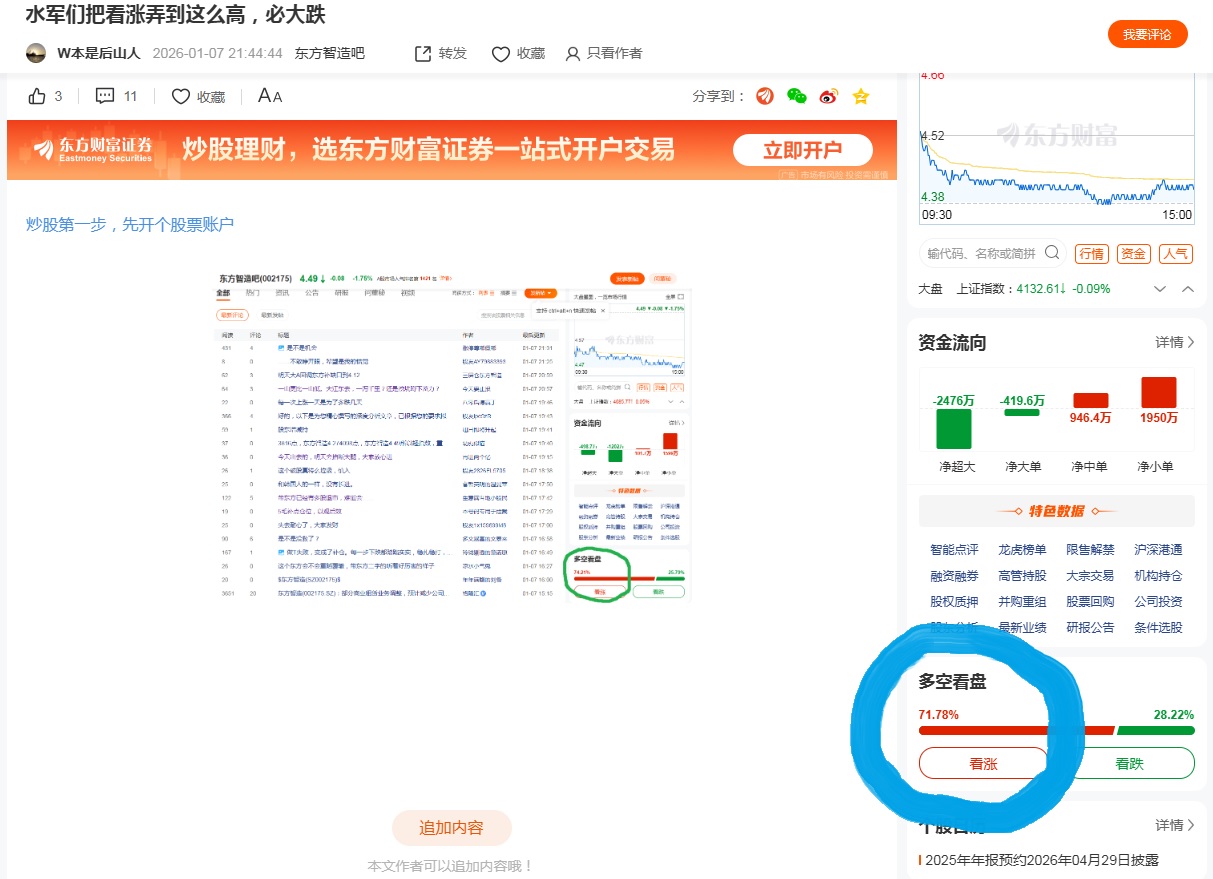Click the 净超大 green bar
This screenshot has height=879, width=1213.
click(x=954, y=428)
